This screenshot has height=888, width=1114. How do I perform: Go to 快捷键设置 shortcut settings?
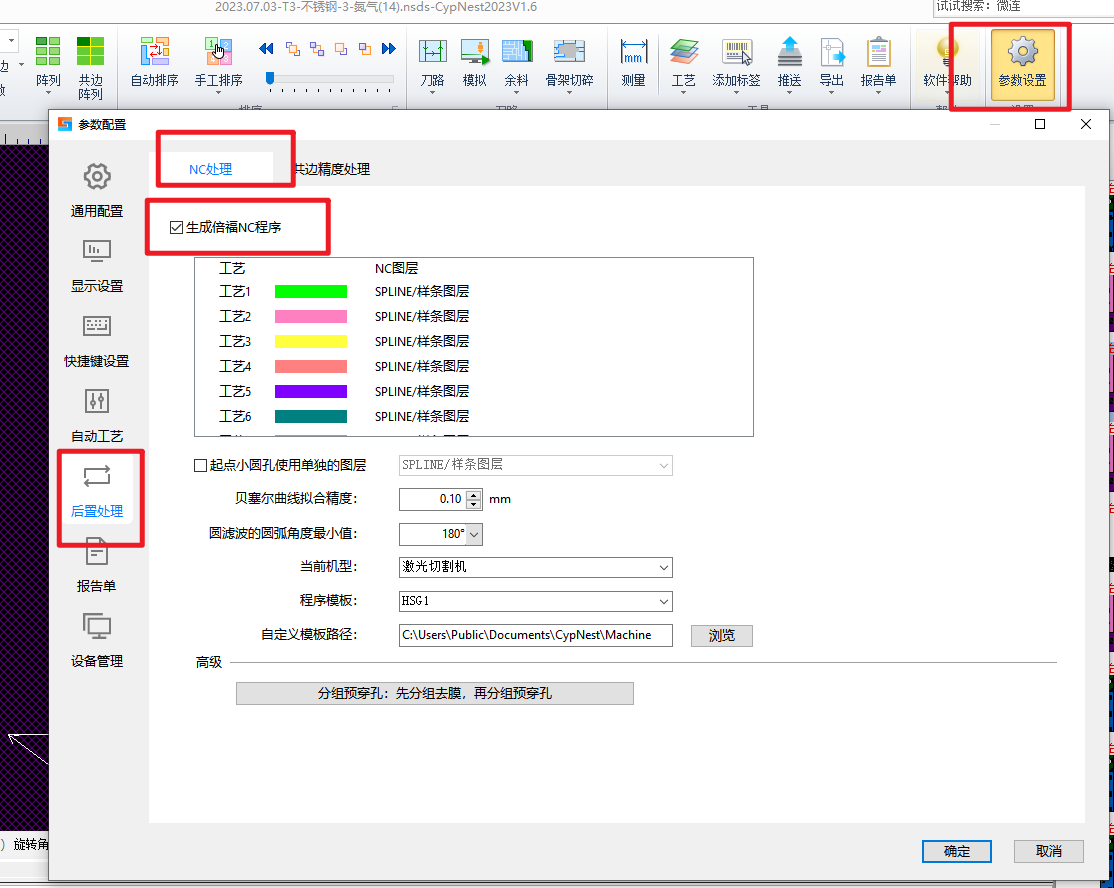tap(97, 341)
